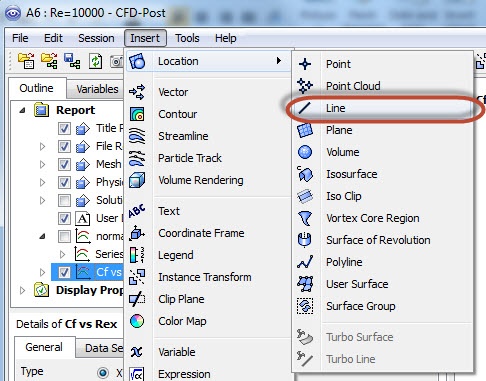Click the Plane grid icon
Image resolution: width=486 pixels, height=381 pixels.
pos(305,130)
